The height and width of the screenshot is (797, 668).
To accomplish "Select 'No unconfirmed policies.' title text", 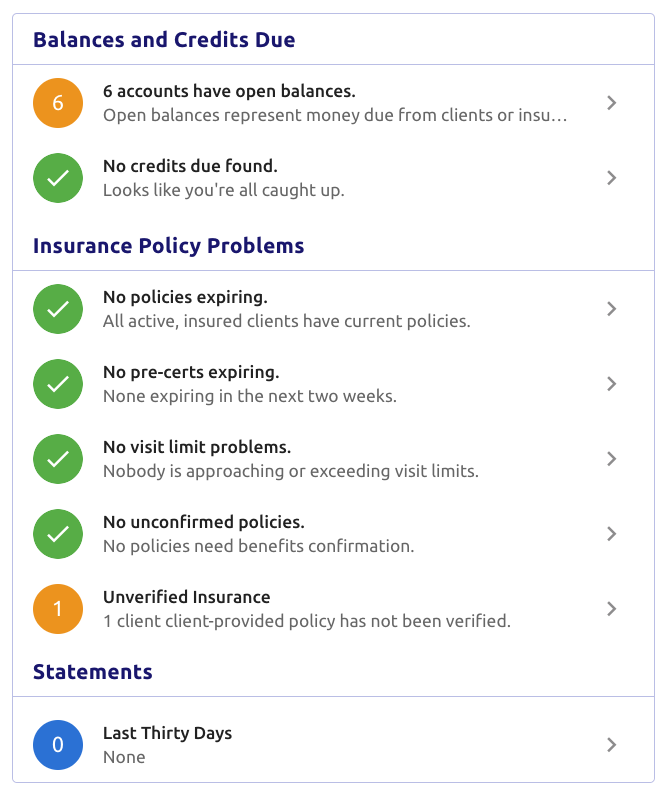I will [x=204, y=522].
